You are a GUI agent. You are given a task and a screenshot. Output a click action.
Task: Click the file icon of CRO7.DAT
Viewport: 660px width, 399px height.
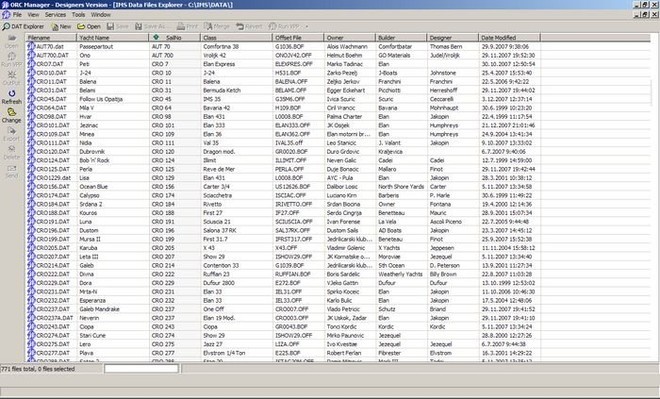31,64
